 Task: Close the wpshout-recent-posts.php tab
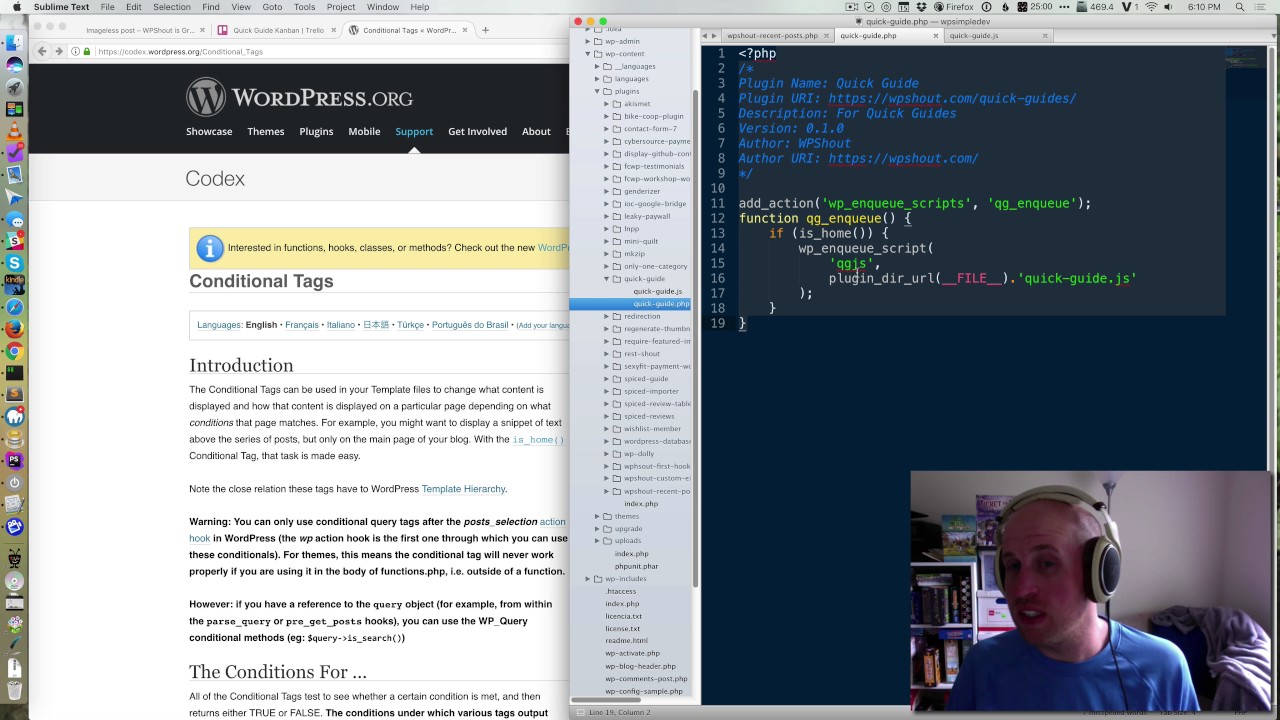coord(826,36)
